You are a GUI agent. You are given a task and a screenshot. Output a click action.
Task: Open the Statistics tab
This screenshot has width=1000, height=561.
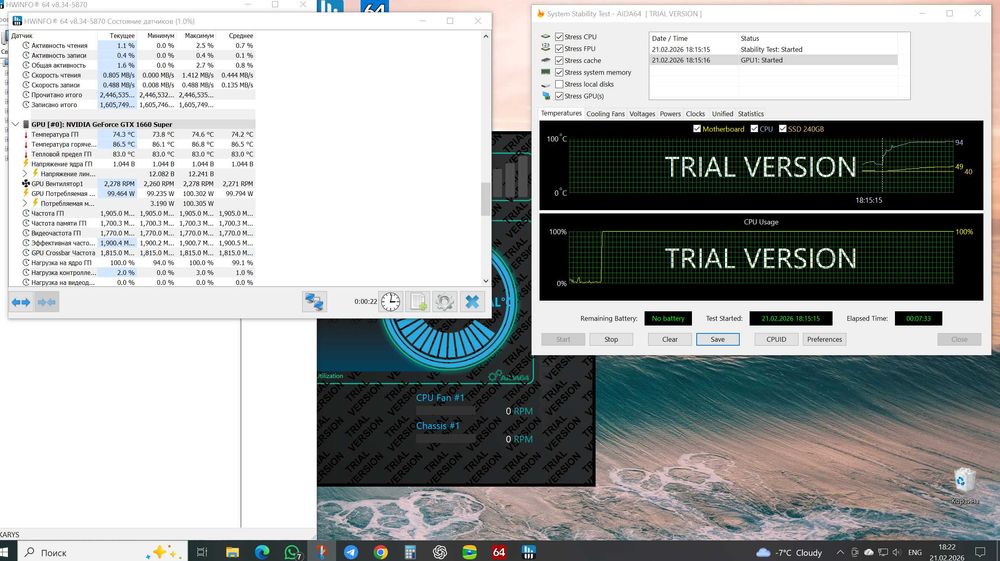click(x=750, y=114)
